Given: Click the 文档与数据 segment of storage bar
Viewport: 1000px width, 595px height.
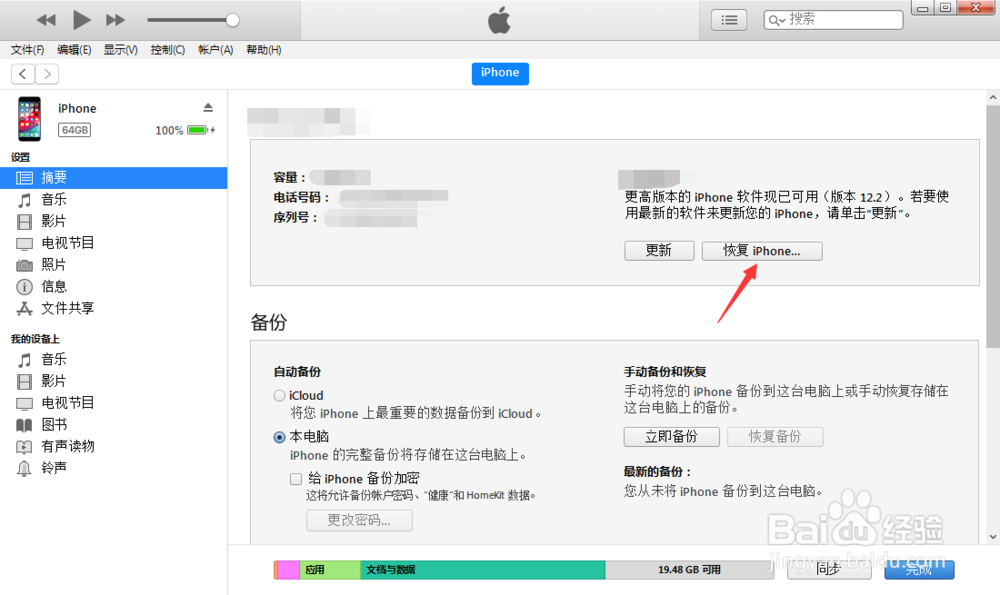Looking at the screenshot, I should 483,570.
